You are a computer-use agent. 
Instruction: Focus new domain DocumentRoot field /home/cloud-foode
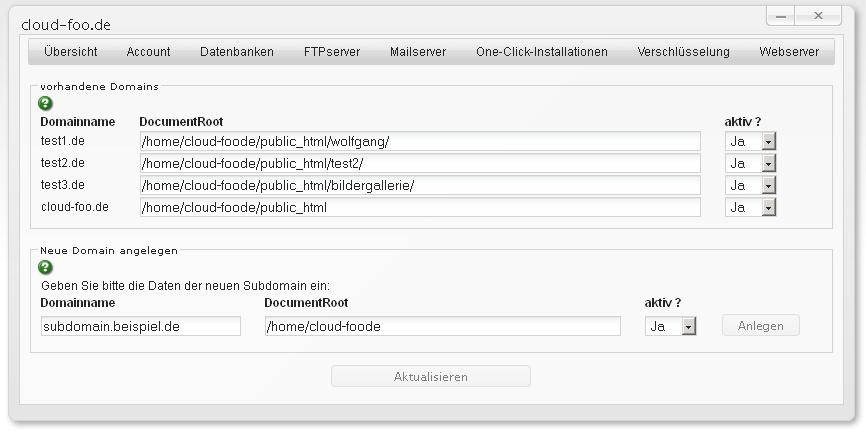(x=442, y=326)
